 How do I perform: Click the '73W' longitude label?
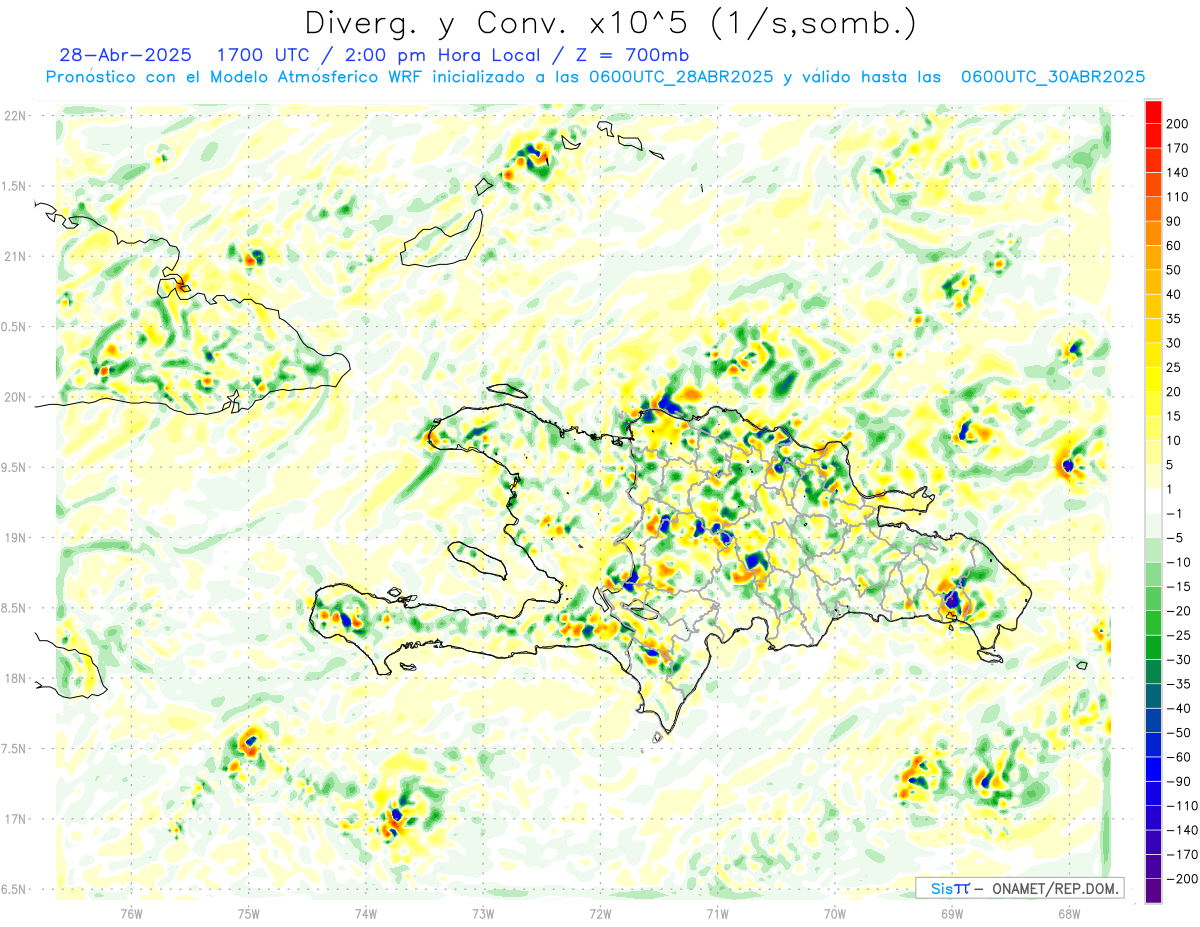coord(483,913)
